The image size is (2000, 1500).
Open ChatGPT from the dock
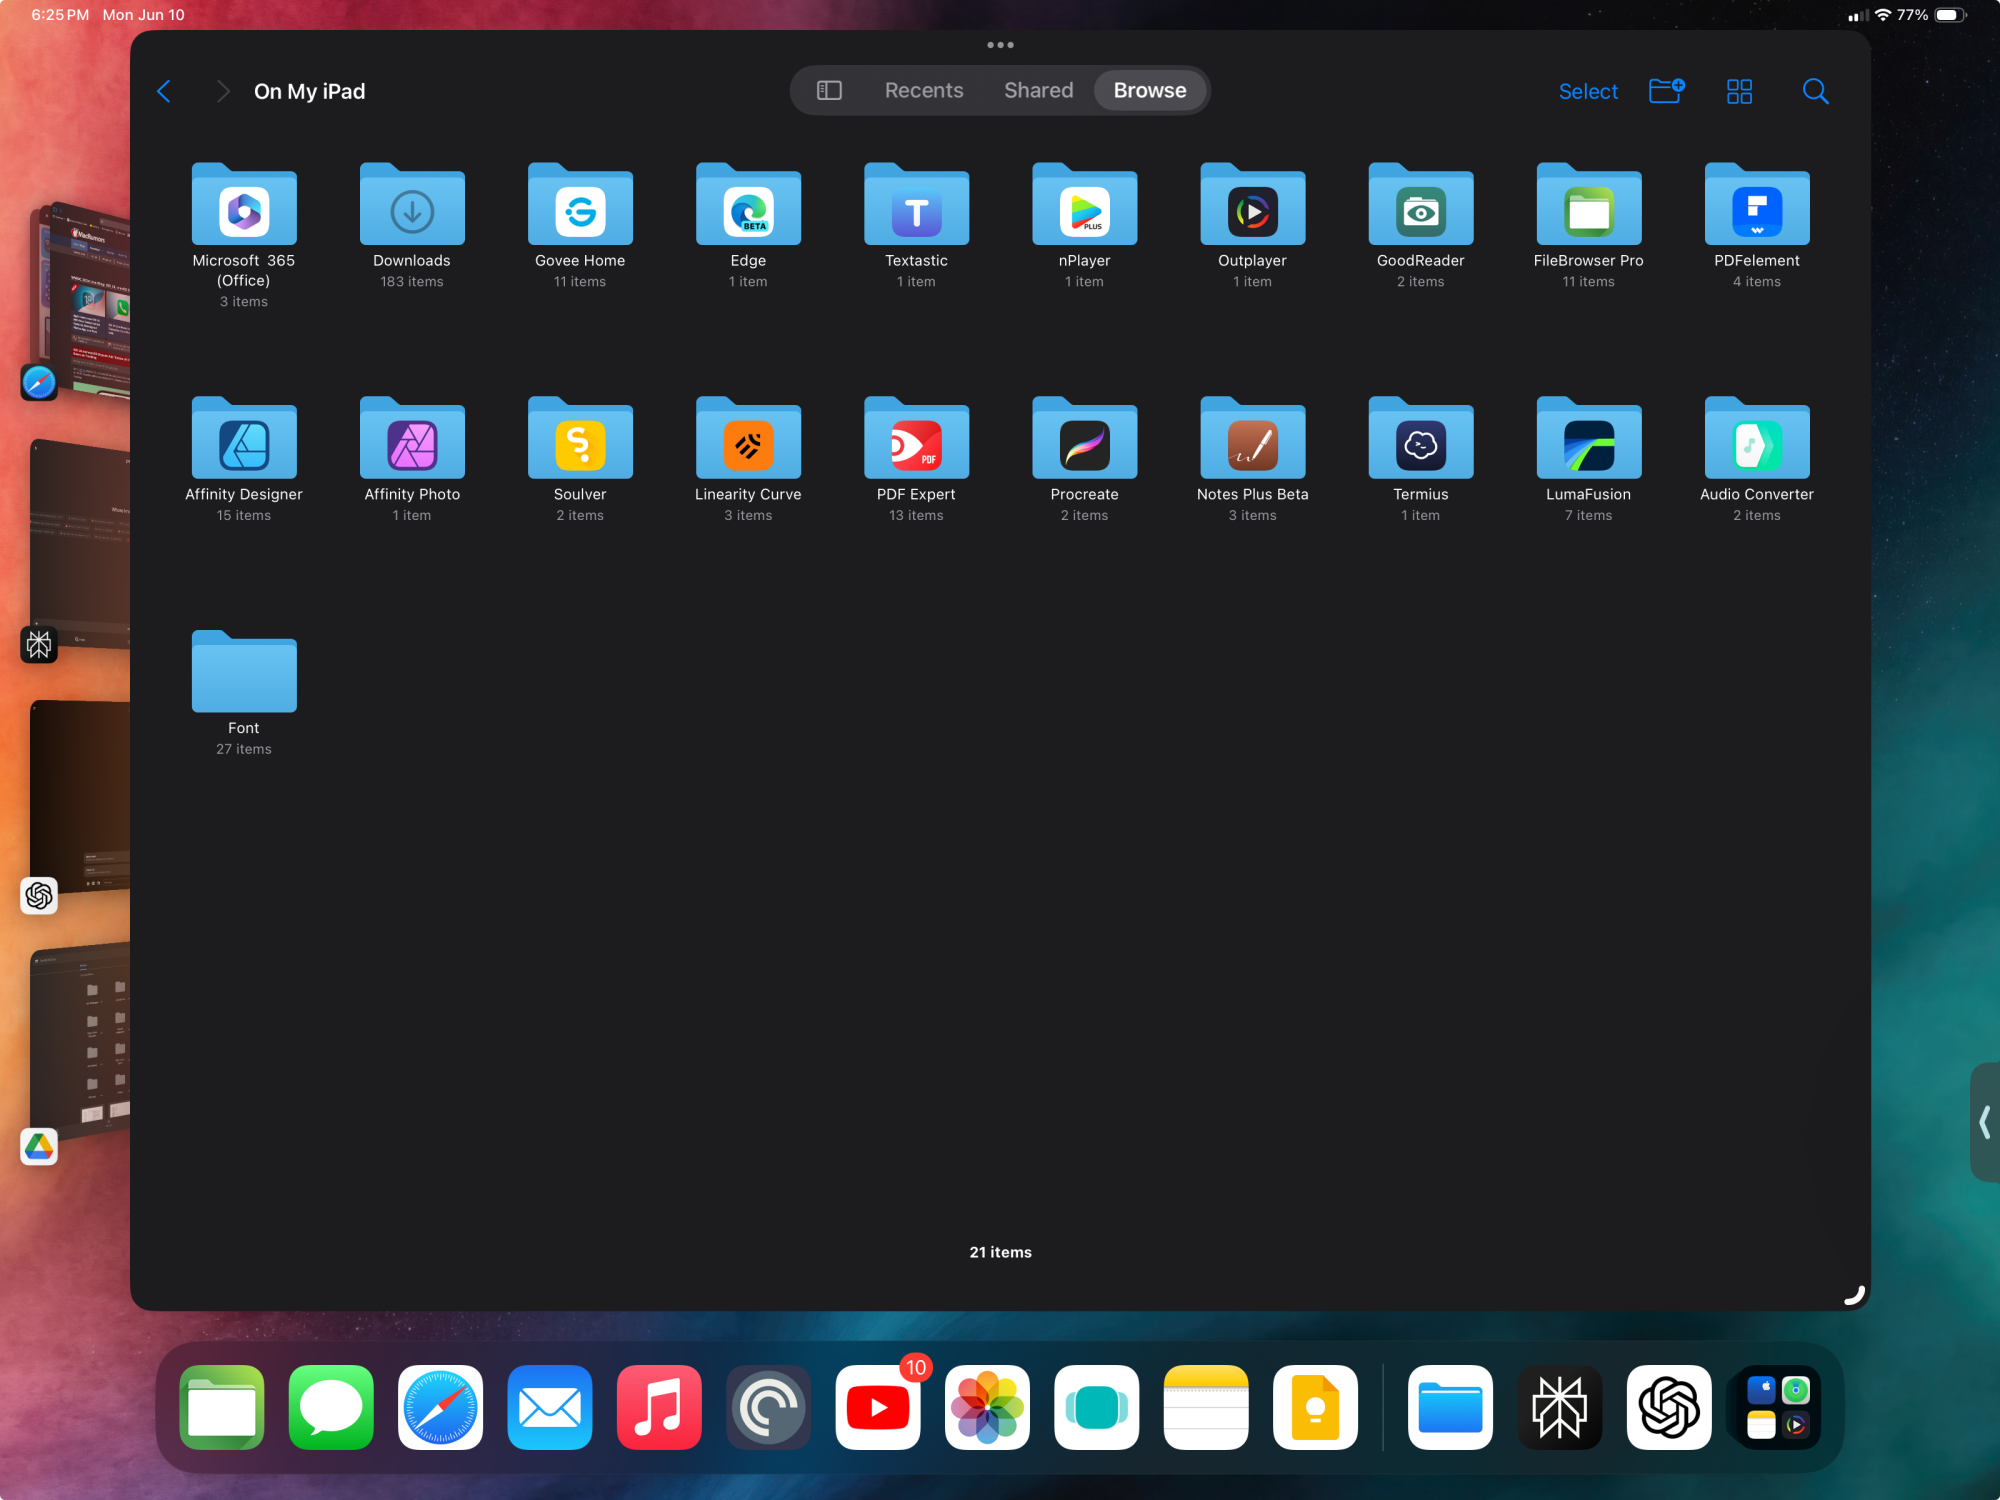coord(1669,1408)
